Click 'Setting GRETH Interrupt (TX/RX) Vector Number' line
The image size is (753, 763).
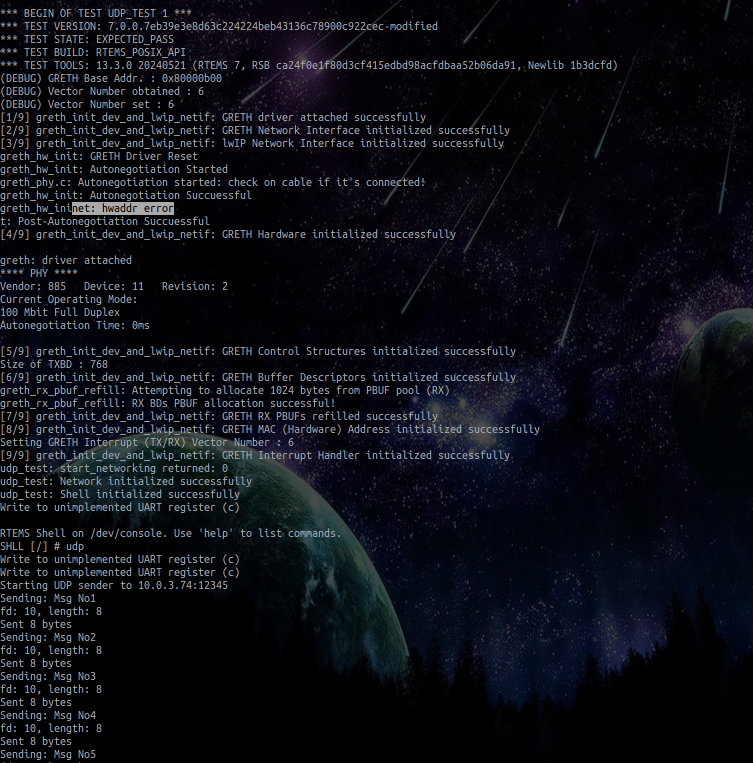(147, 442)
